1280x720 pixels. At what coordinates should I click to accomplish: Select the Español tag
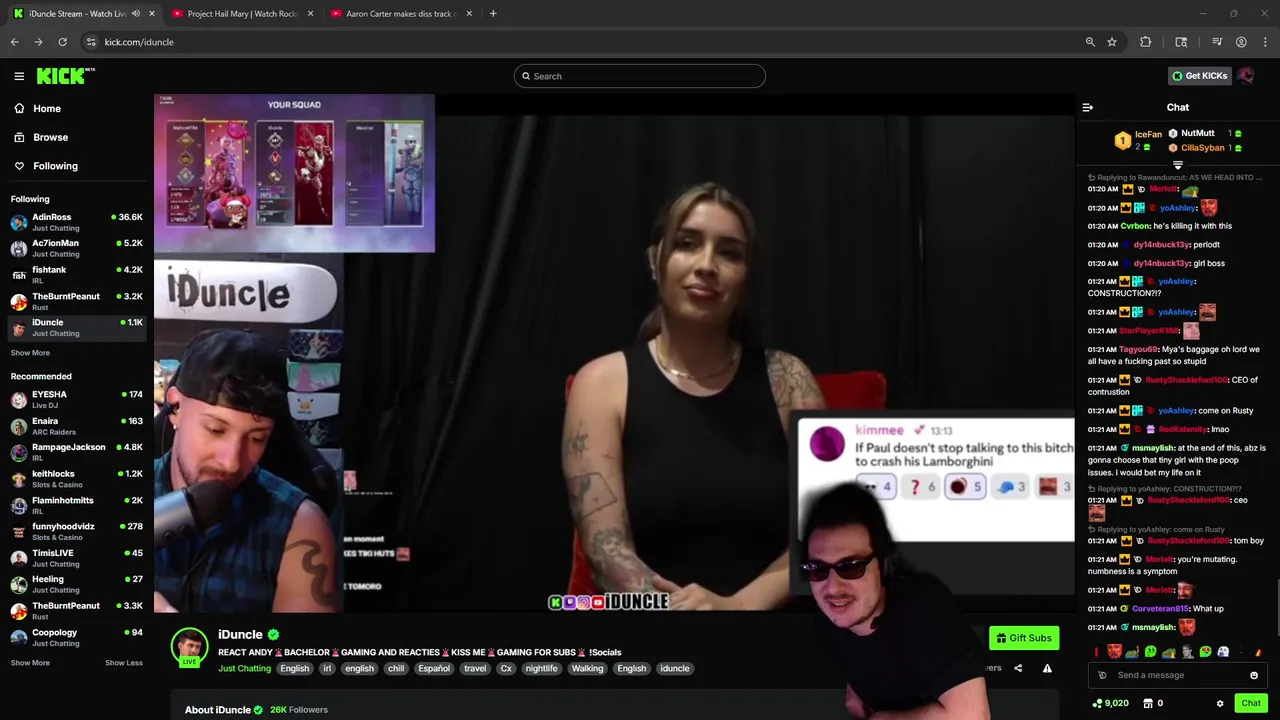pyautogui.click(x=434, y=668)
